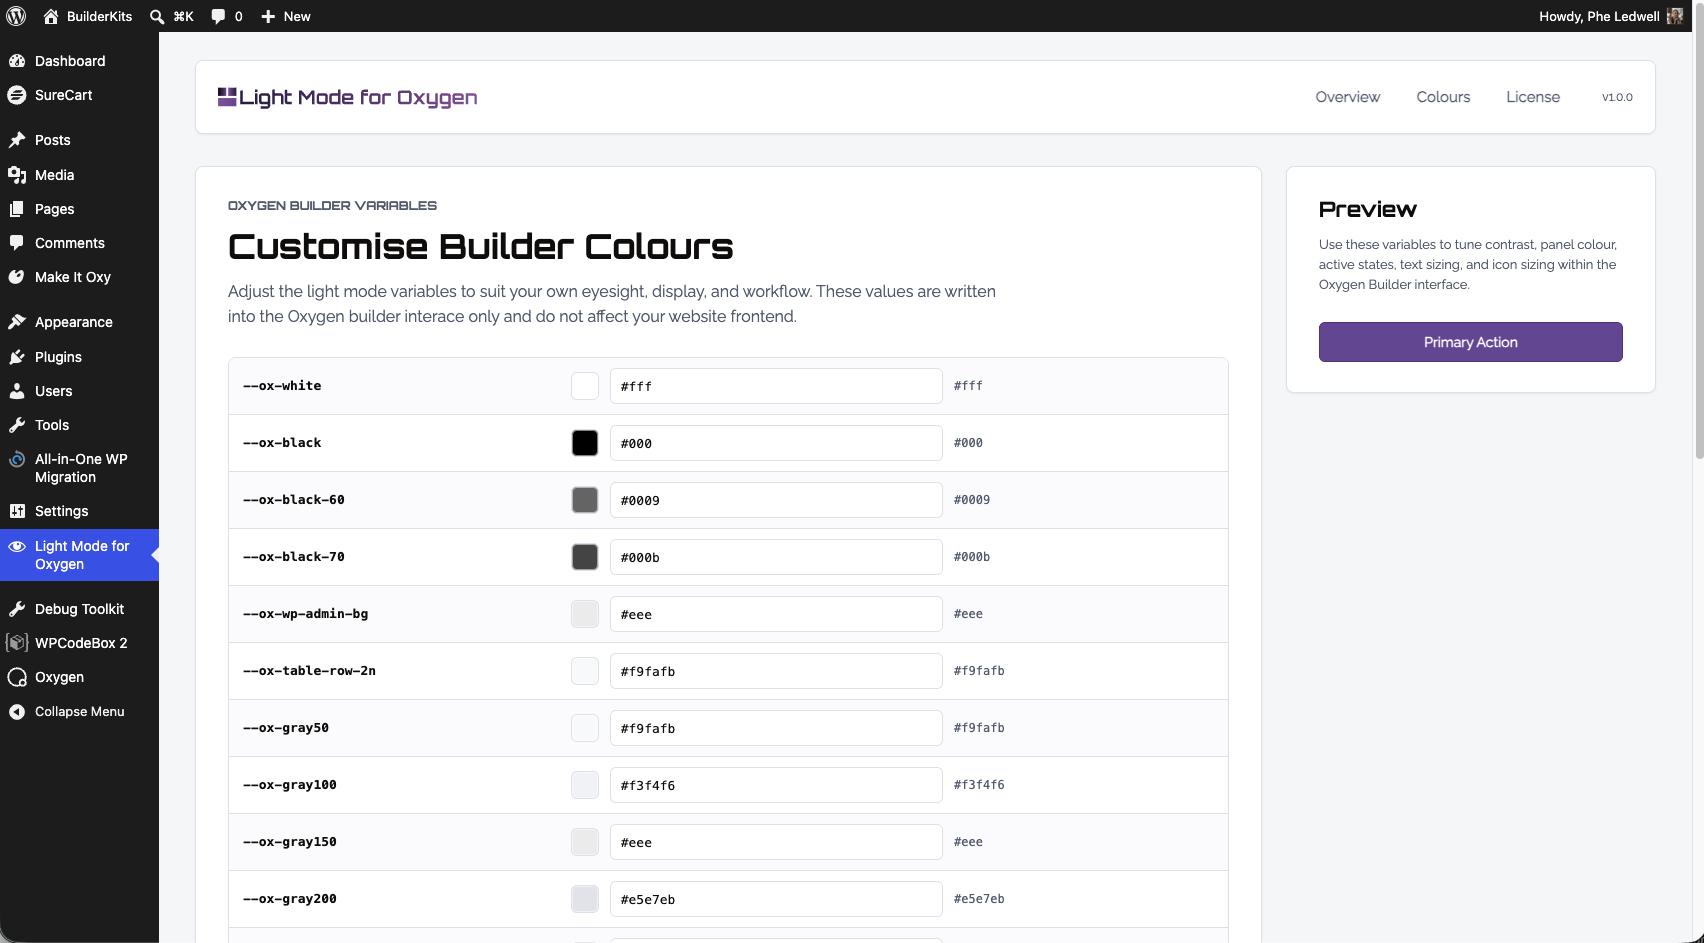Focus the --ox-gray100 hex input field
1704x943 pixels.
[776, 785]
